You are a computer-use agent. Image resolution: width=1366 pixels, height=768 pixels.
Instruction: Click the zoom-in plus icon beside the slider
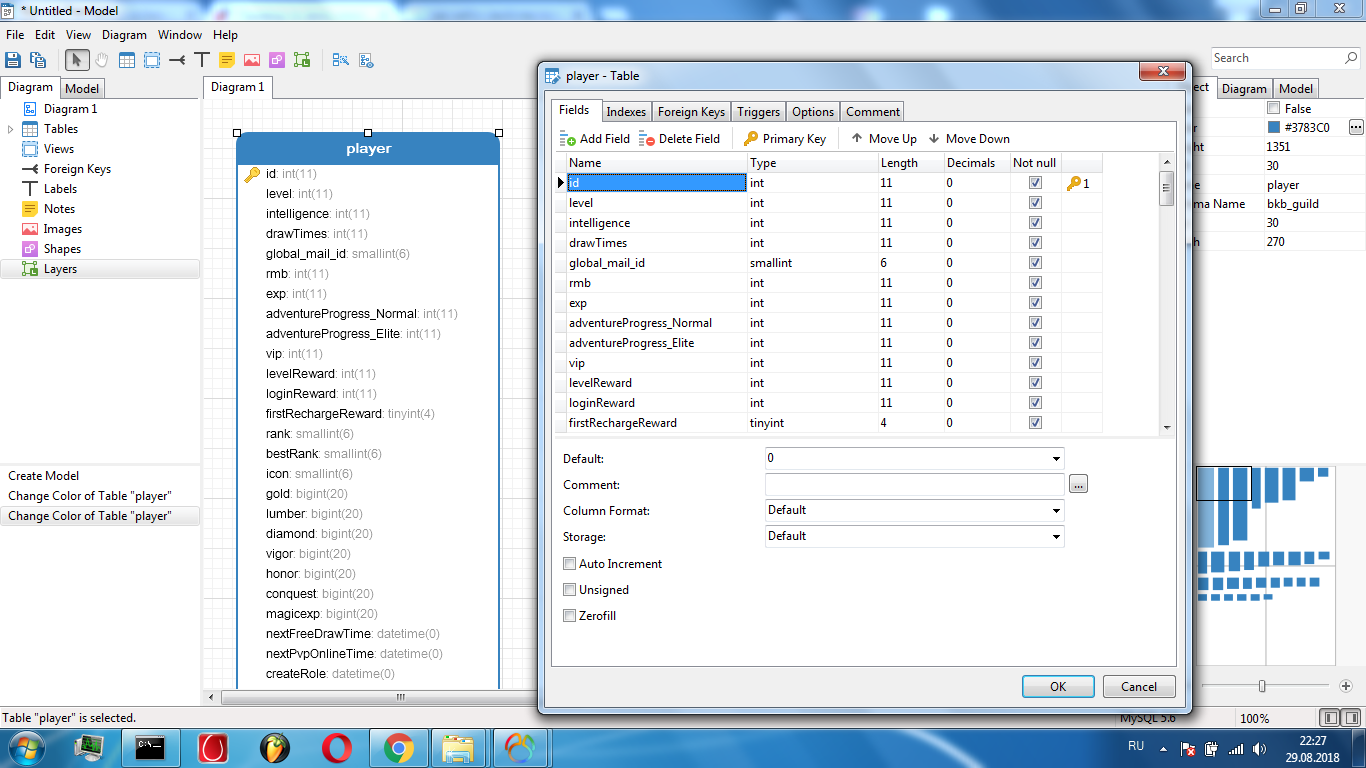click(1345, 686)
